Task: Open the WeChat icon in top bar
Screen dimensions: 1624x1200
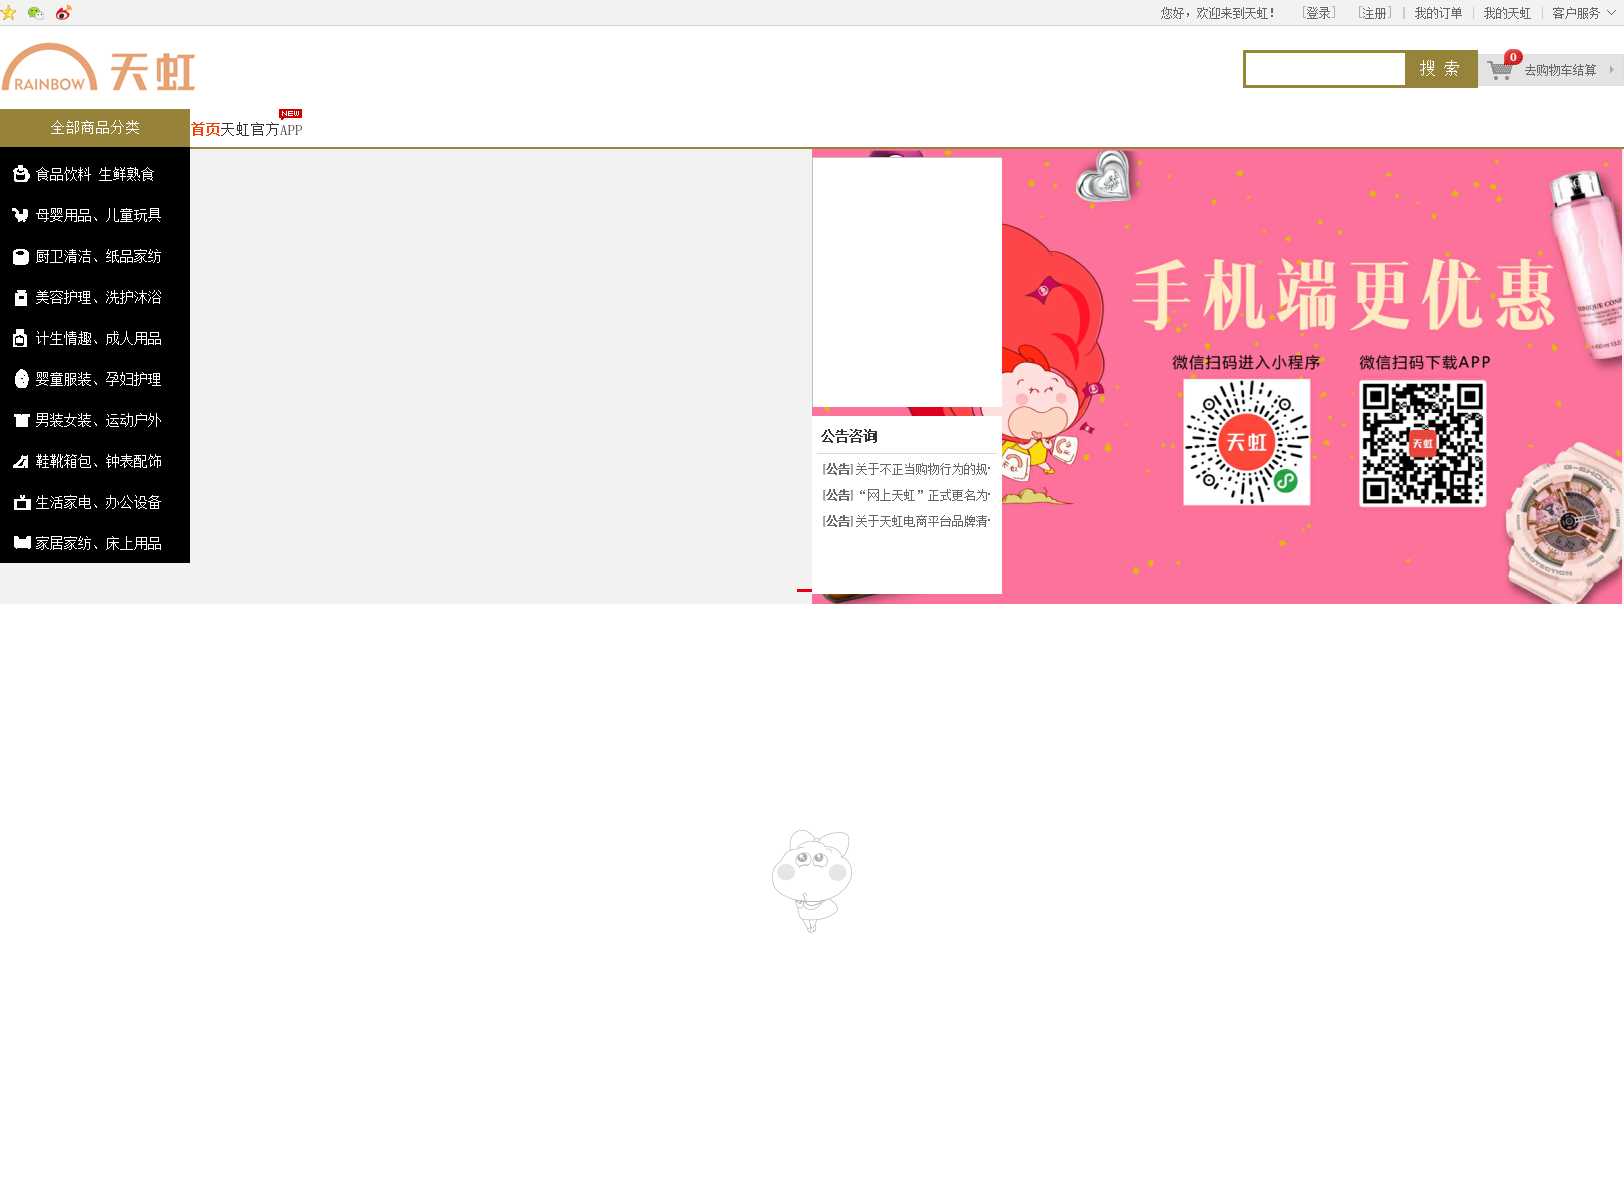Action: pos(36,13)
